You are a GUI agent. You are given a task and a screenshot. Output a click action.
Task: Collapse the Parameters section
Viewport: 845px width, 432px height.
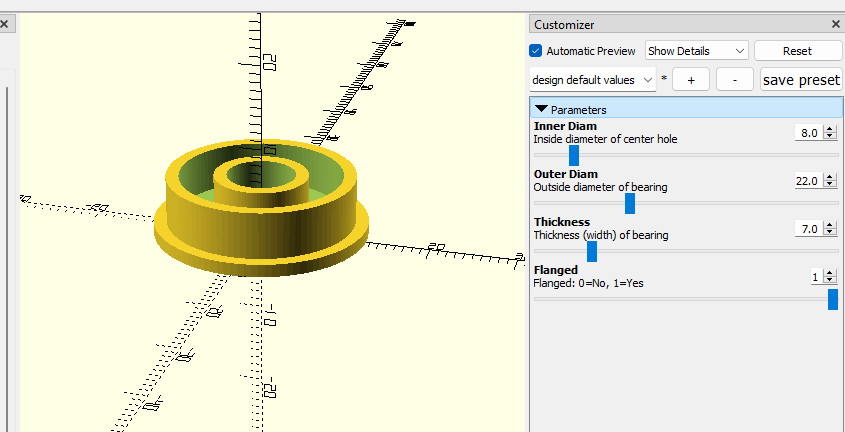click(687, 110)
